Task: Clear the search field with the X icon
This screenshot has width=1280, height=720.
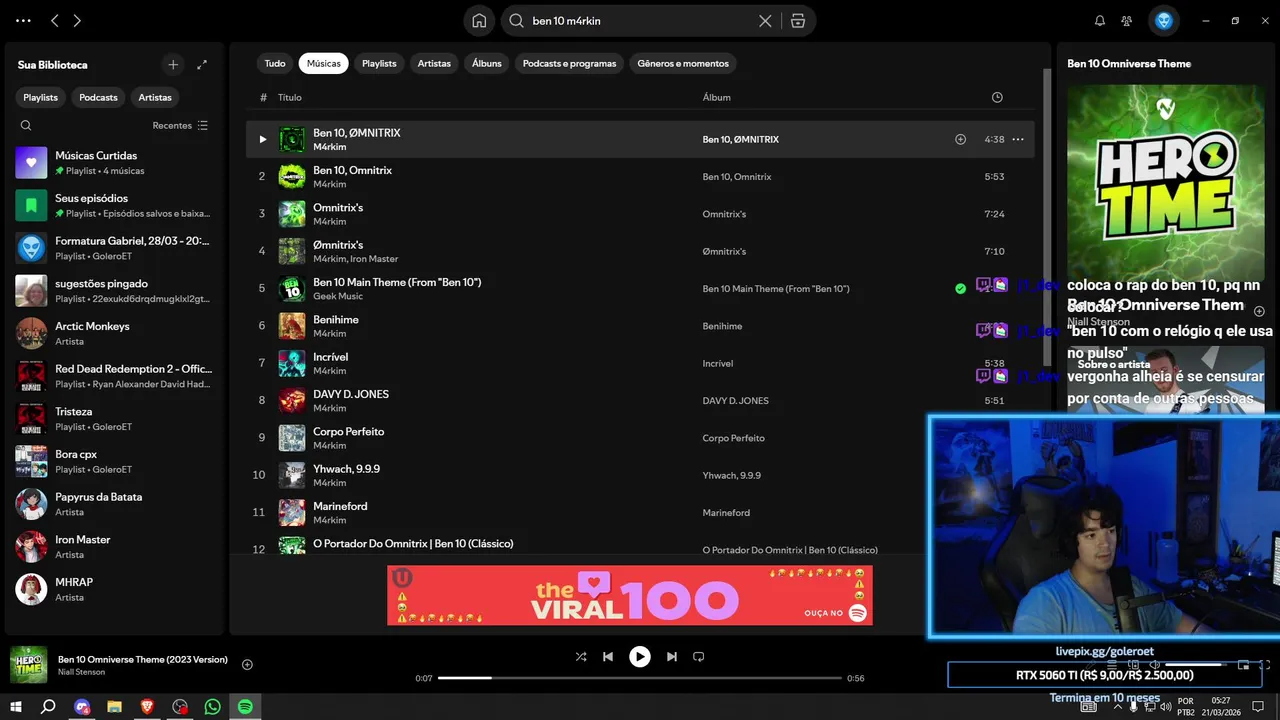Action: point(765,21)
